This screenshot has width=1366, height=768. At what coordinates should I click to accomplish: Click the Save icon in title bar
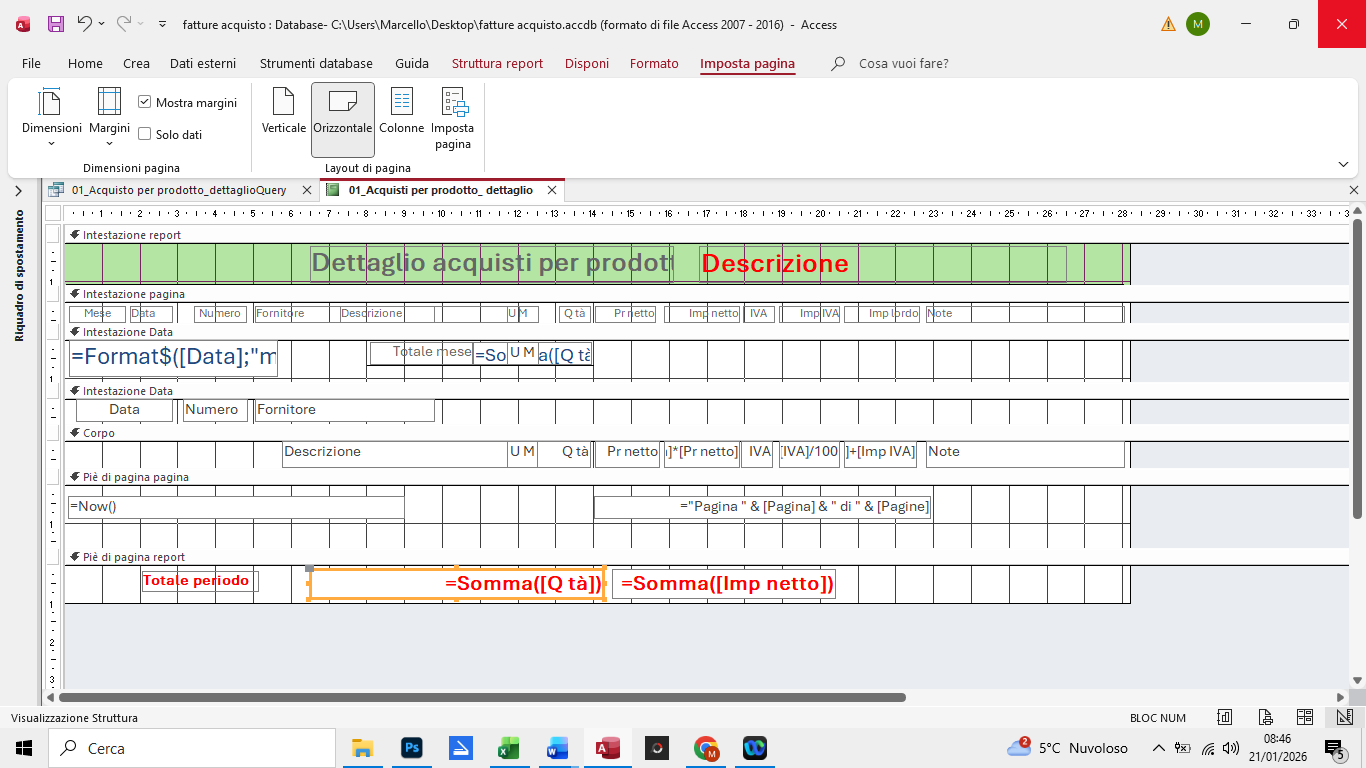click(x=56, y=24)
